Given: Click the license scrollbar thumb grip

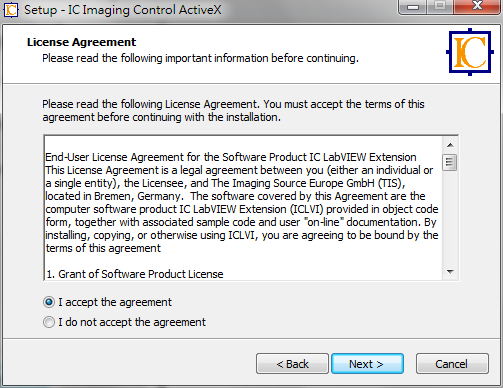Looking at the screenshot, I should [450, 162].
